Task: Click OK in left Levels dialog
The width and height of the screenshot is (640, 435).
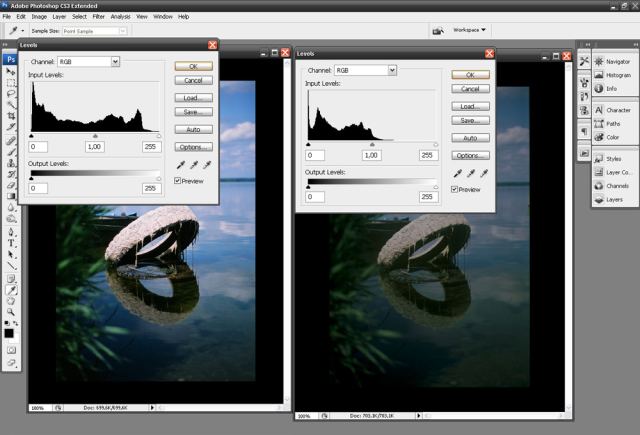Action: pyautogui.click(x=193, y=66)
